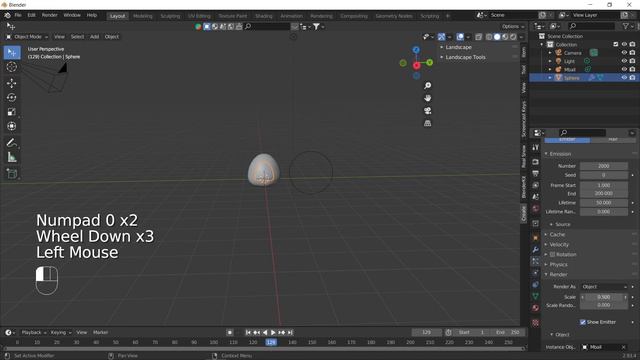Expand the Landscape Tools panel
This screenshot has height=360, width=640.
(x=466, y=57)
